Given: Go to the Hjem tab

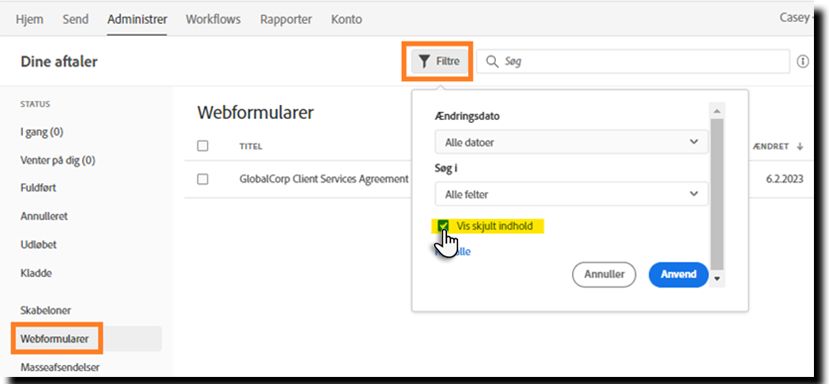Looking at the screenshot, I should pyautogui.click(x=30, y=20).
